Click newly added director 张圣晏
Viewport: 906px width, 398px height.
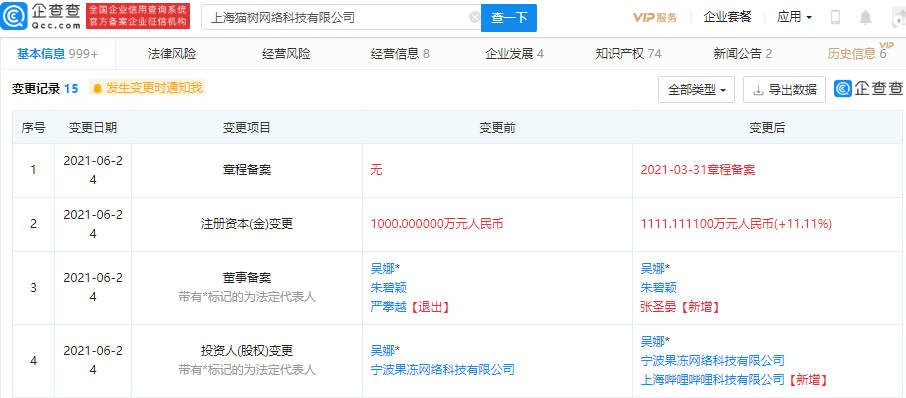(659, 307)
